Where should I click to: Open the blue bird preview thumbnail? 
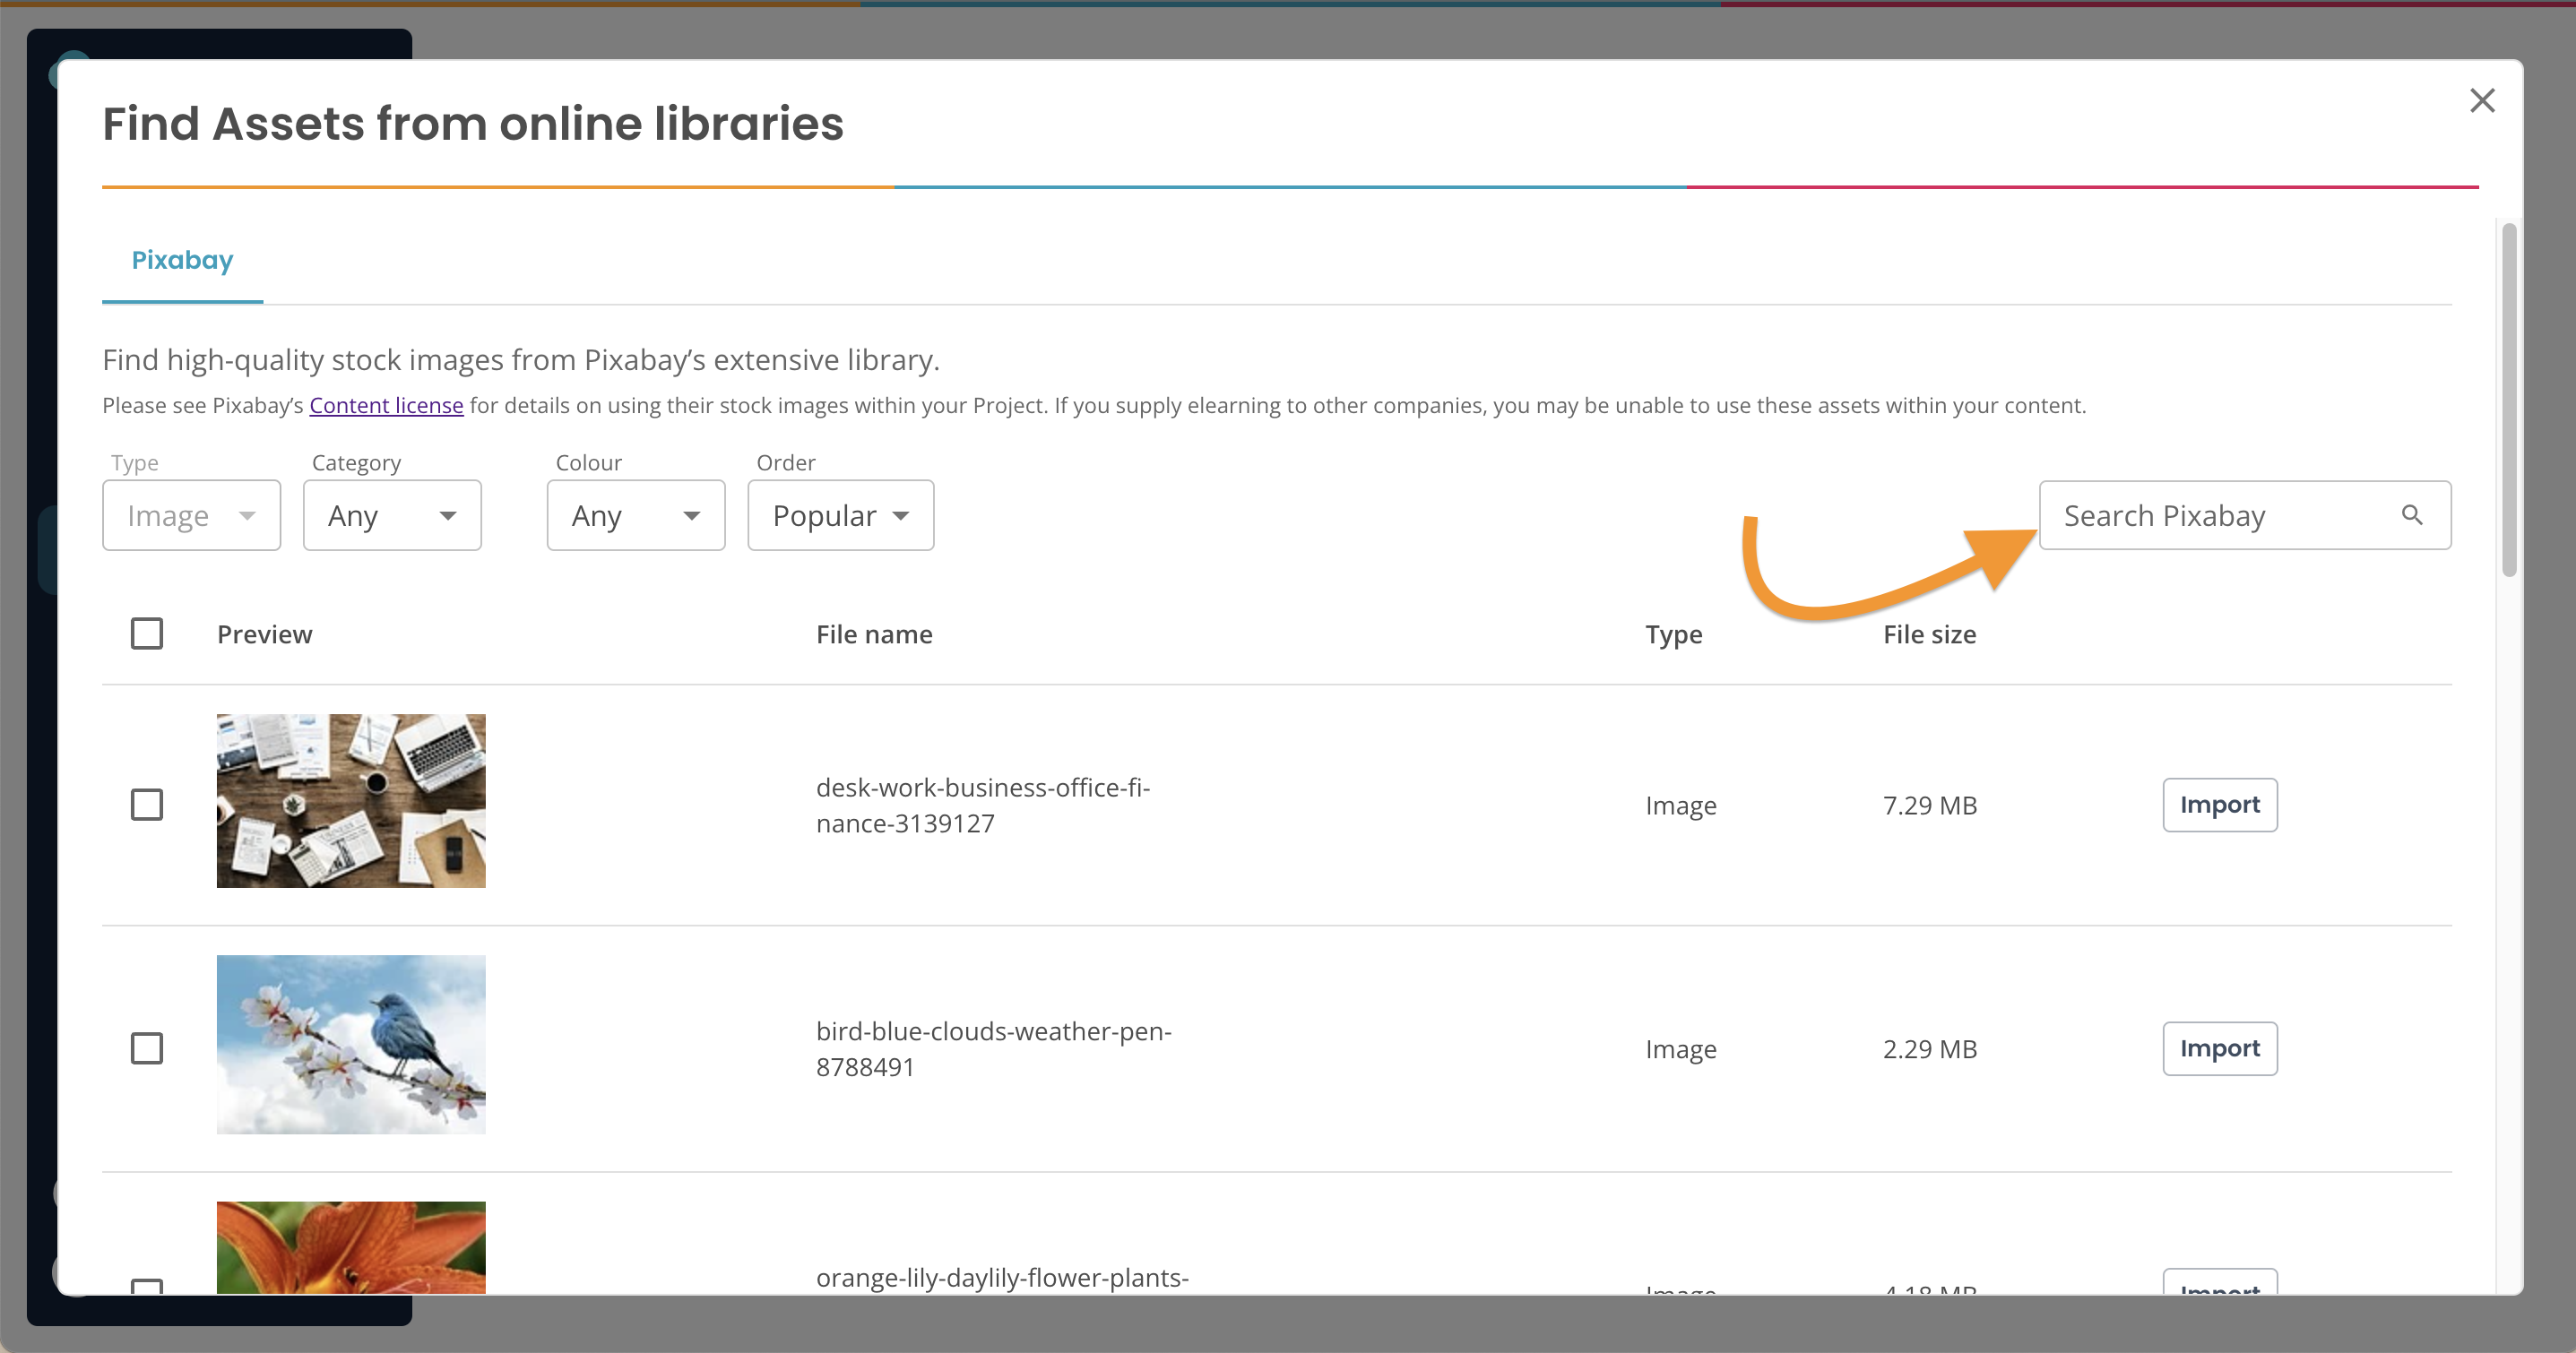click(351, 1044)
